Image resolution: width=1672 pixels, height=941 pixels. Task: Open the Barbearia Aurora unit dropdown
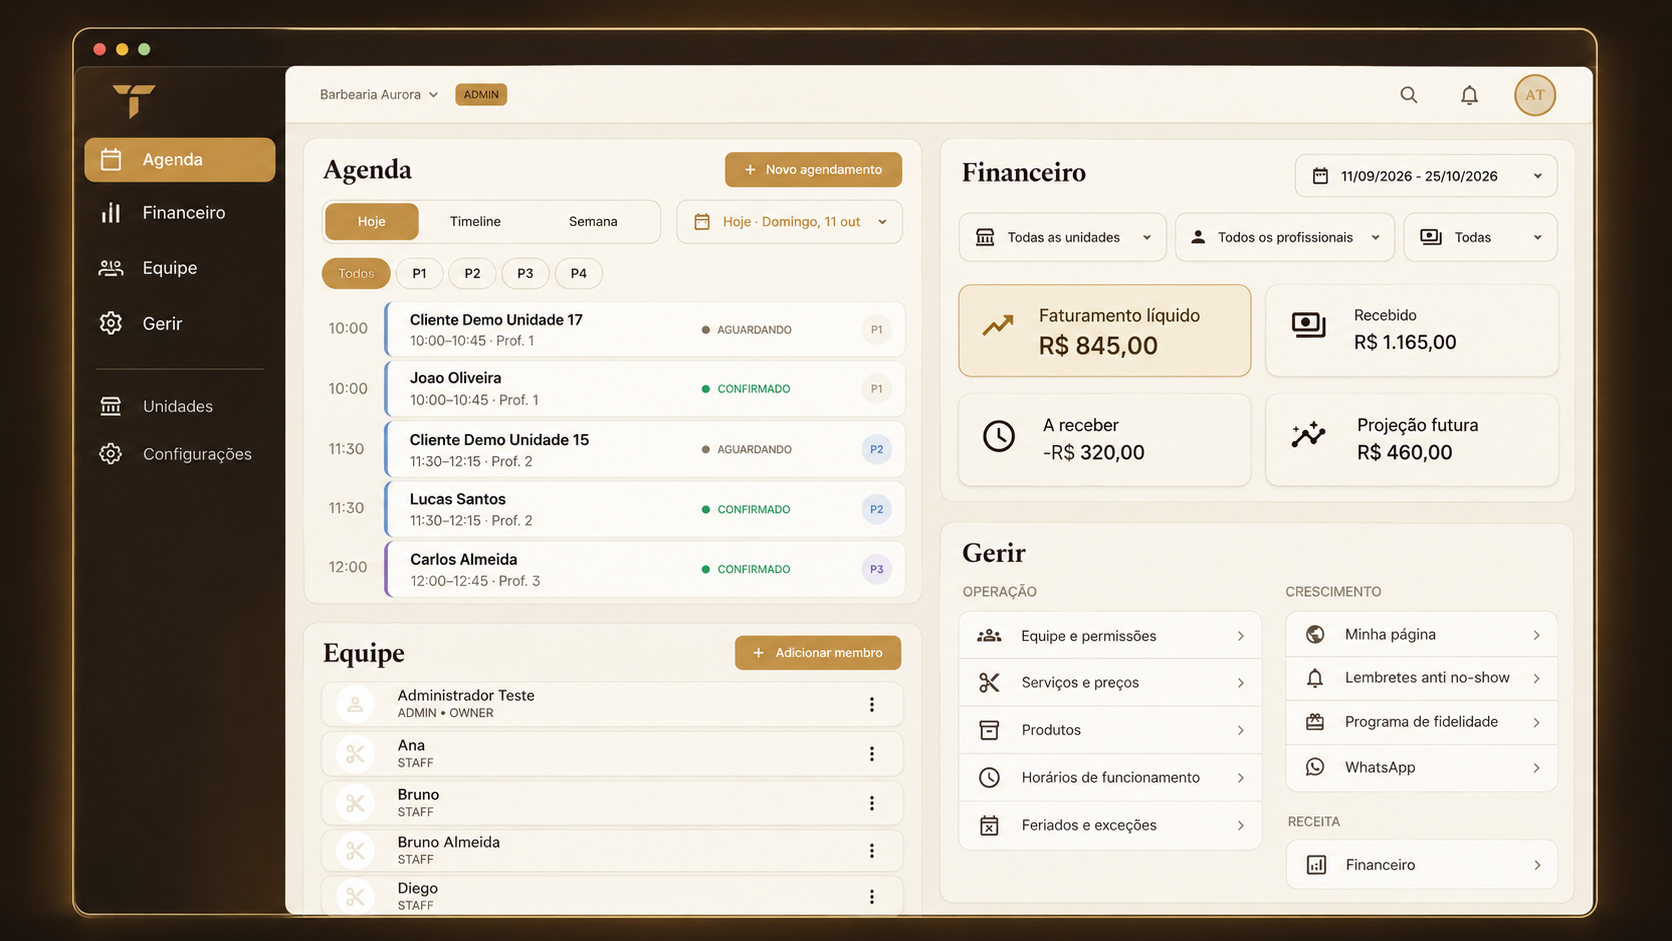[379, 95]
